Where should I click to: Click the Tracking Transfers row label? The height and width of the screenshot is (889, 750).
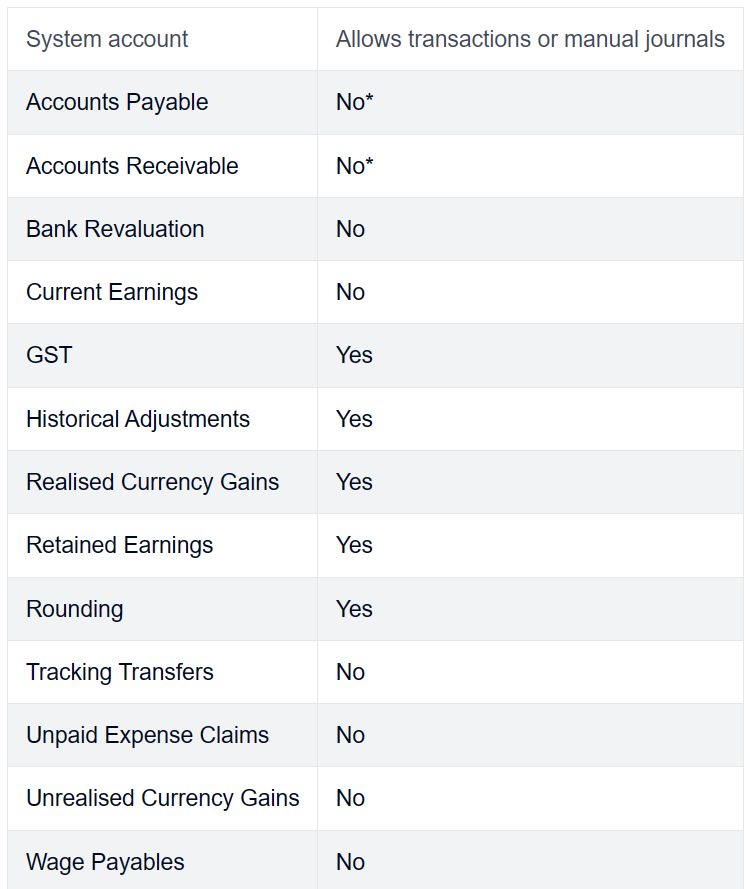tap(120, 672)
